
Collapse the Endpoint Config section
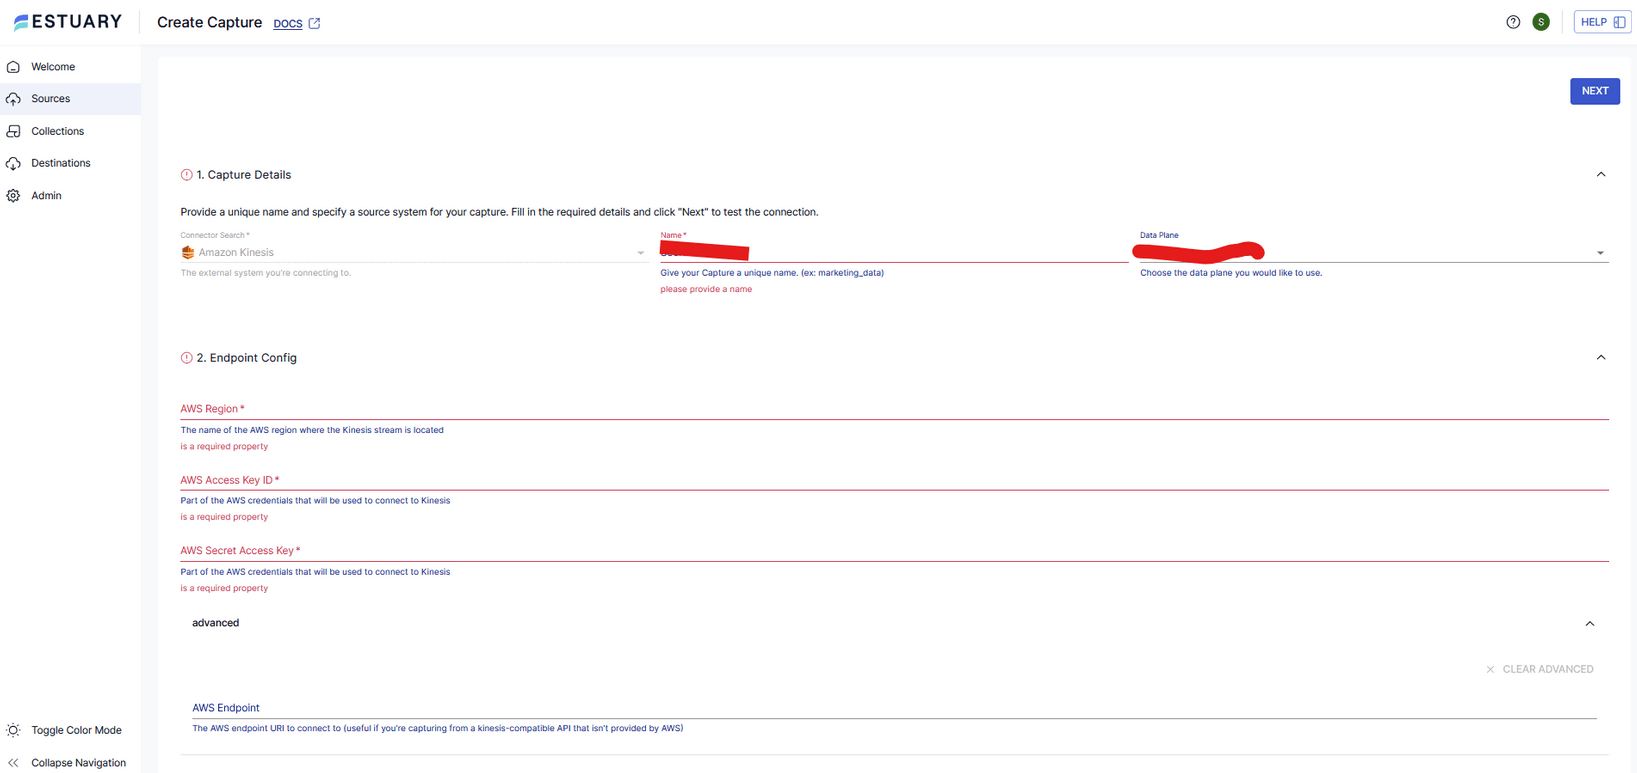(x=1600, y=358)
